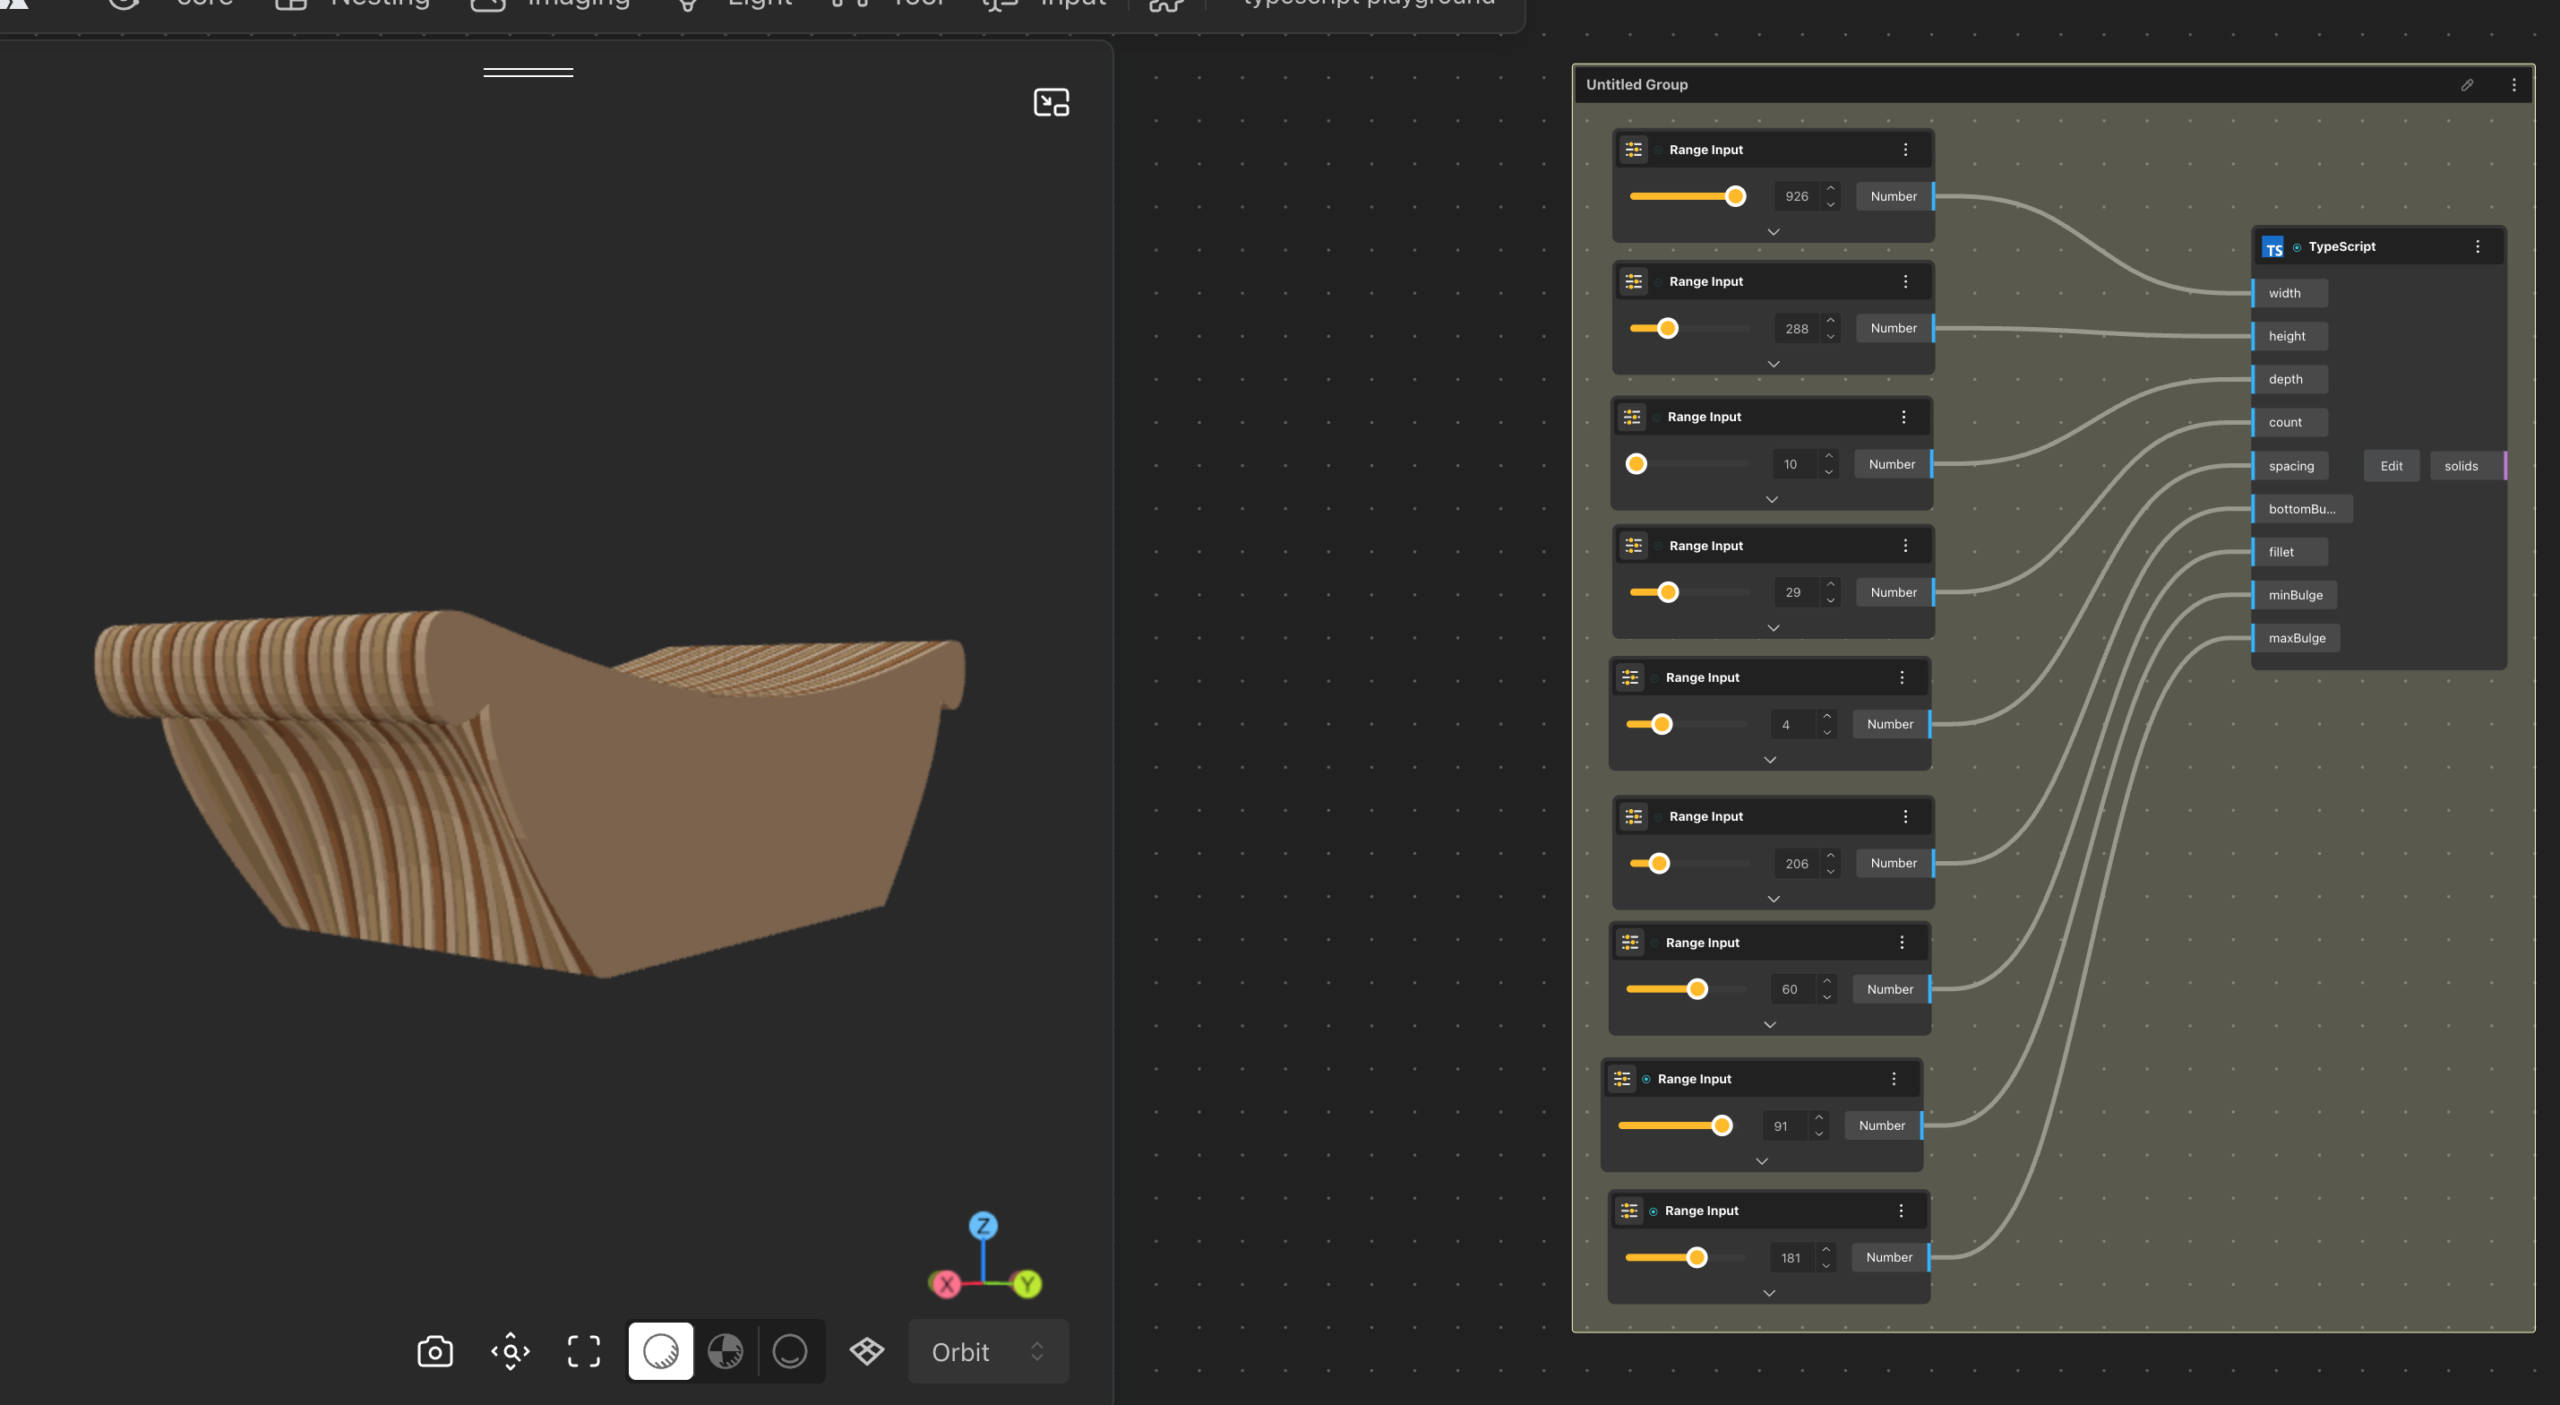Enable the outline-only render mode
The width and height of the screenshot is (2560, 1405).
[790, 1352]
